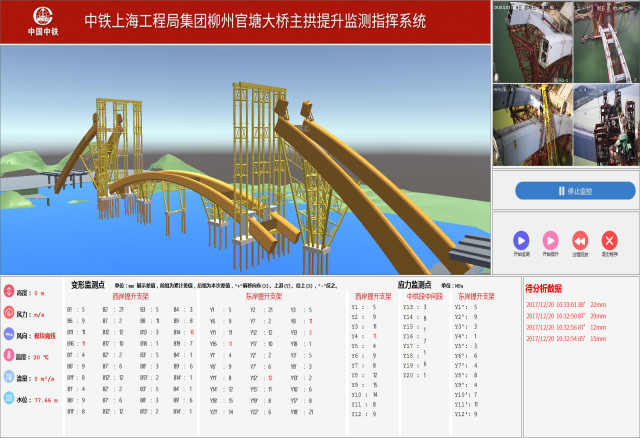Click the Y21 : 14 deformation reading
Screen dimensions: 640x438
click(222, 412)
